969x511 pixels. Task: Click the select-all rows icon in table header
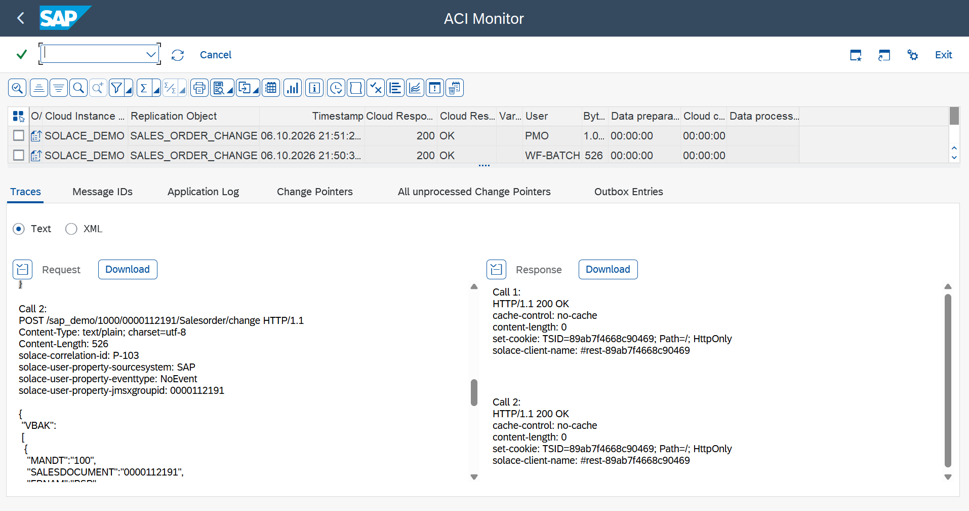point(18,116)
